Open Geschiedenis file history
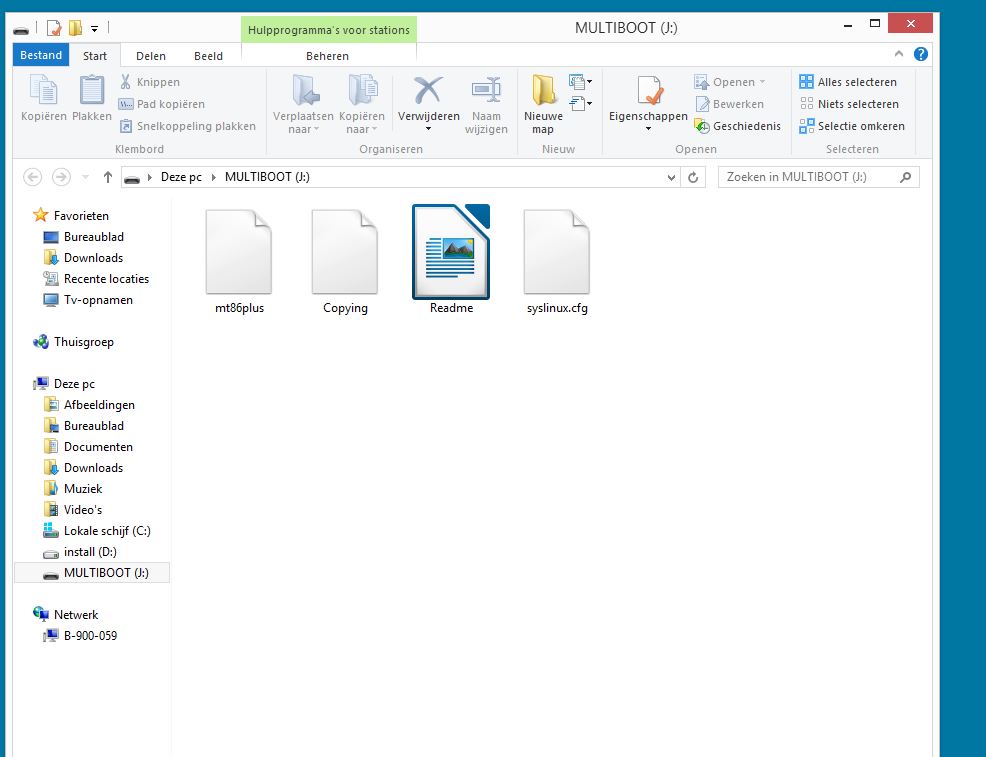Viewport: 986px width, 757px height. [738, 126]
